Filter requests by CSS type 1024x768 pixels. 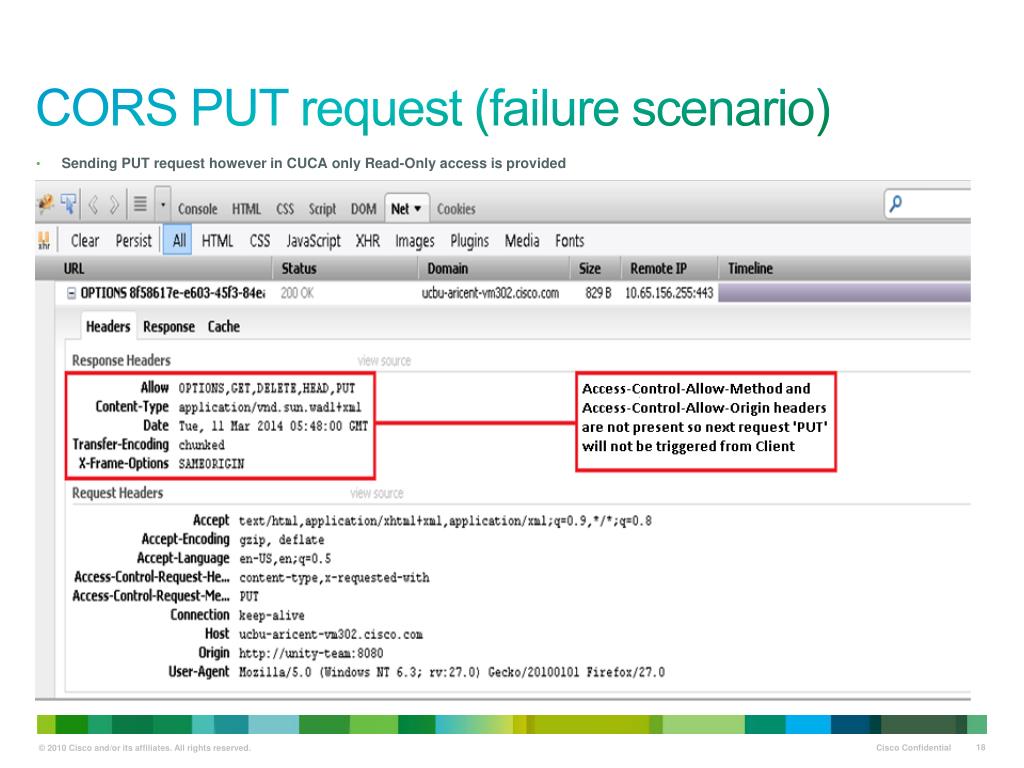click(x=259, y=241)
